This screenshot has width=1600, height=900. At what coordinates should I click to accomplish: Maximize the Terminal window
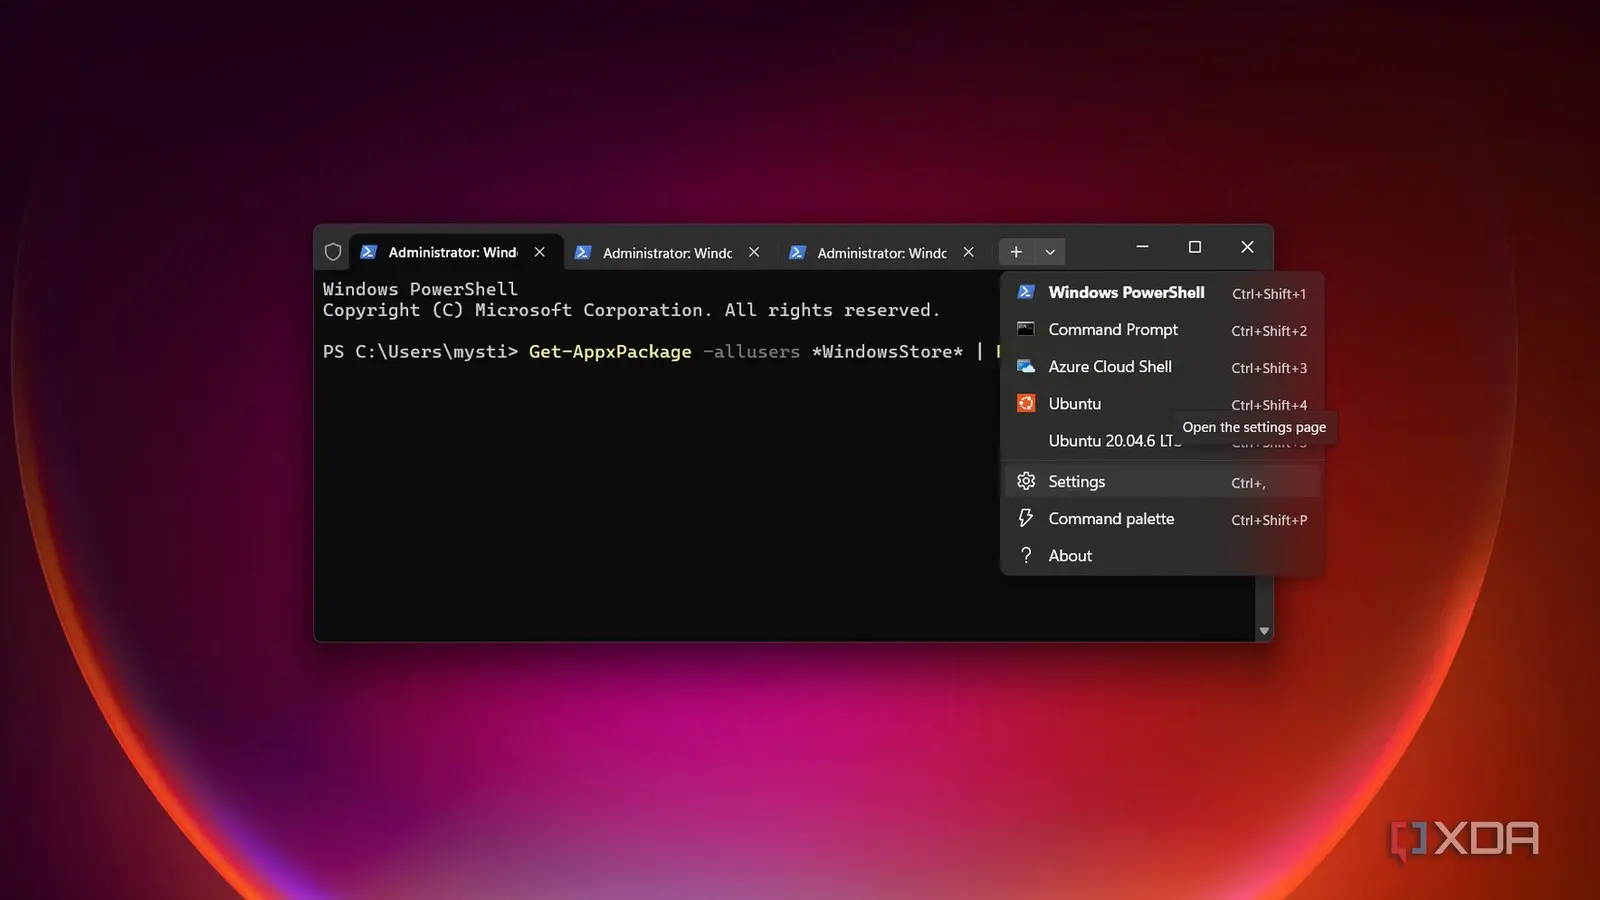pos(1194,247)
